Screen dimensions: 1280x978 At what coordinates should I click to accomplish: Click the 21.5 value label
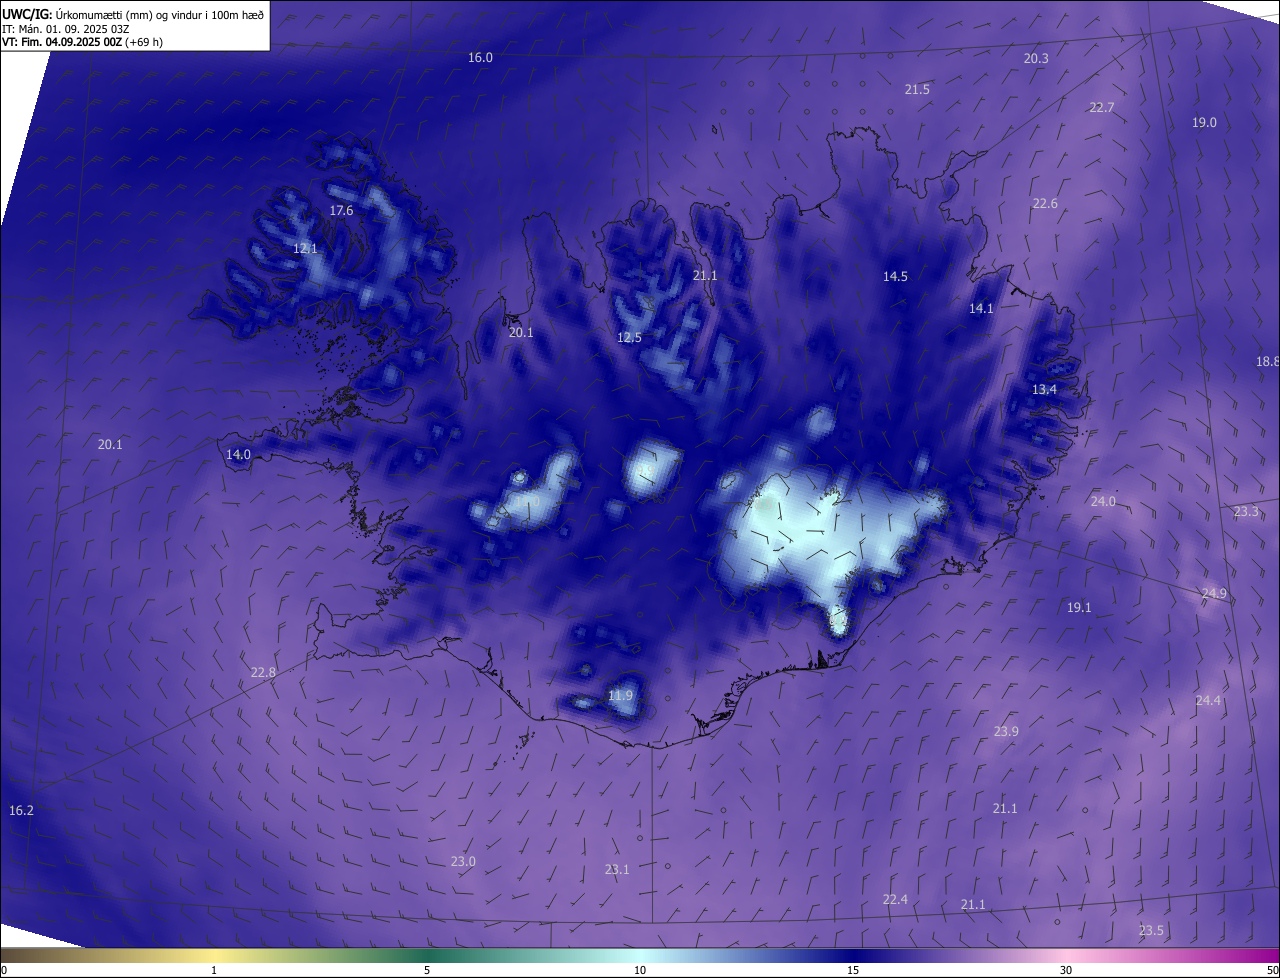pyautogui.click(x=917, y=90)
